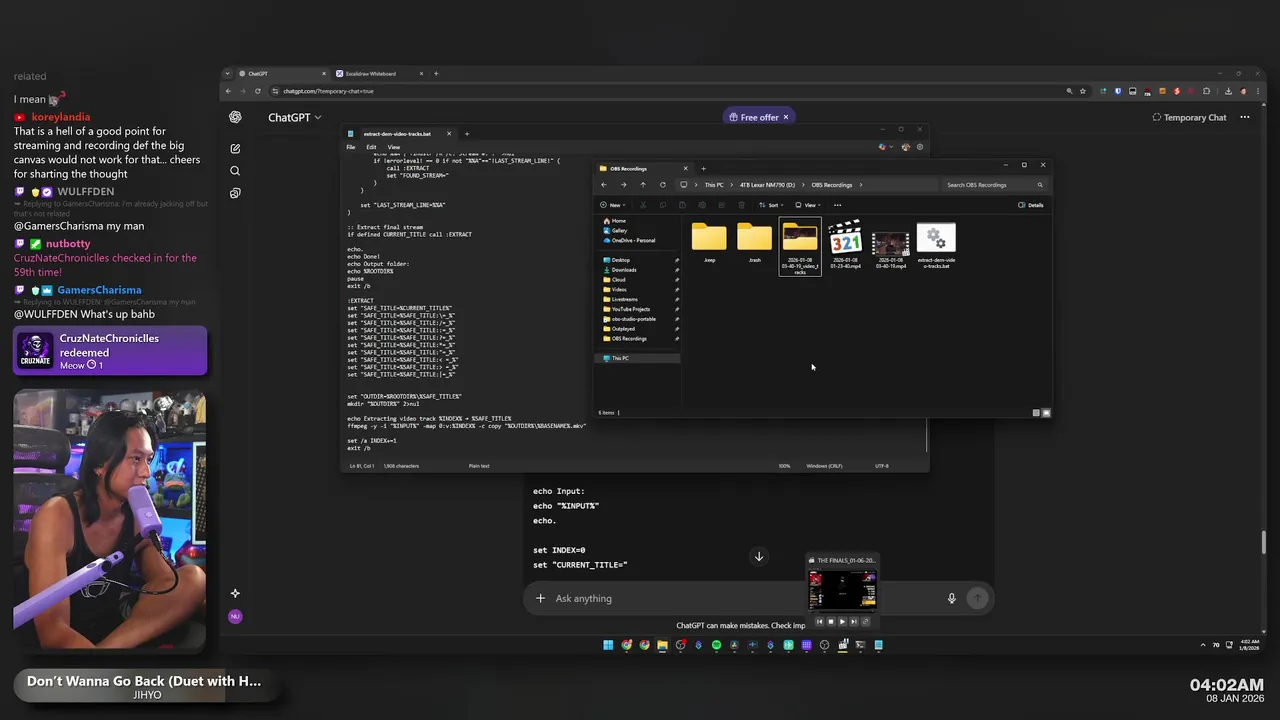Open search chats icon in ChatGPT sidebar

pos(235,171)
